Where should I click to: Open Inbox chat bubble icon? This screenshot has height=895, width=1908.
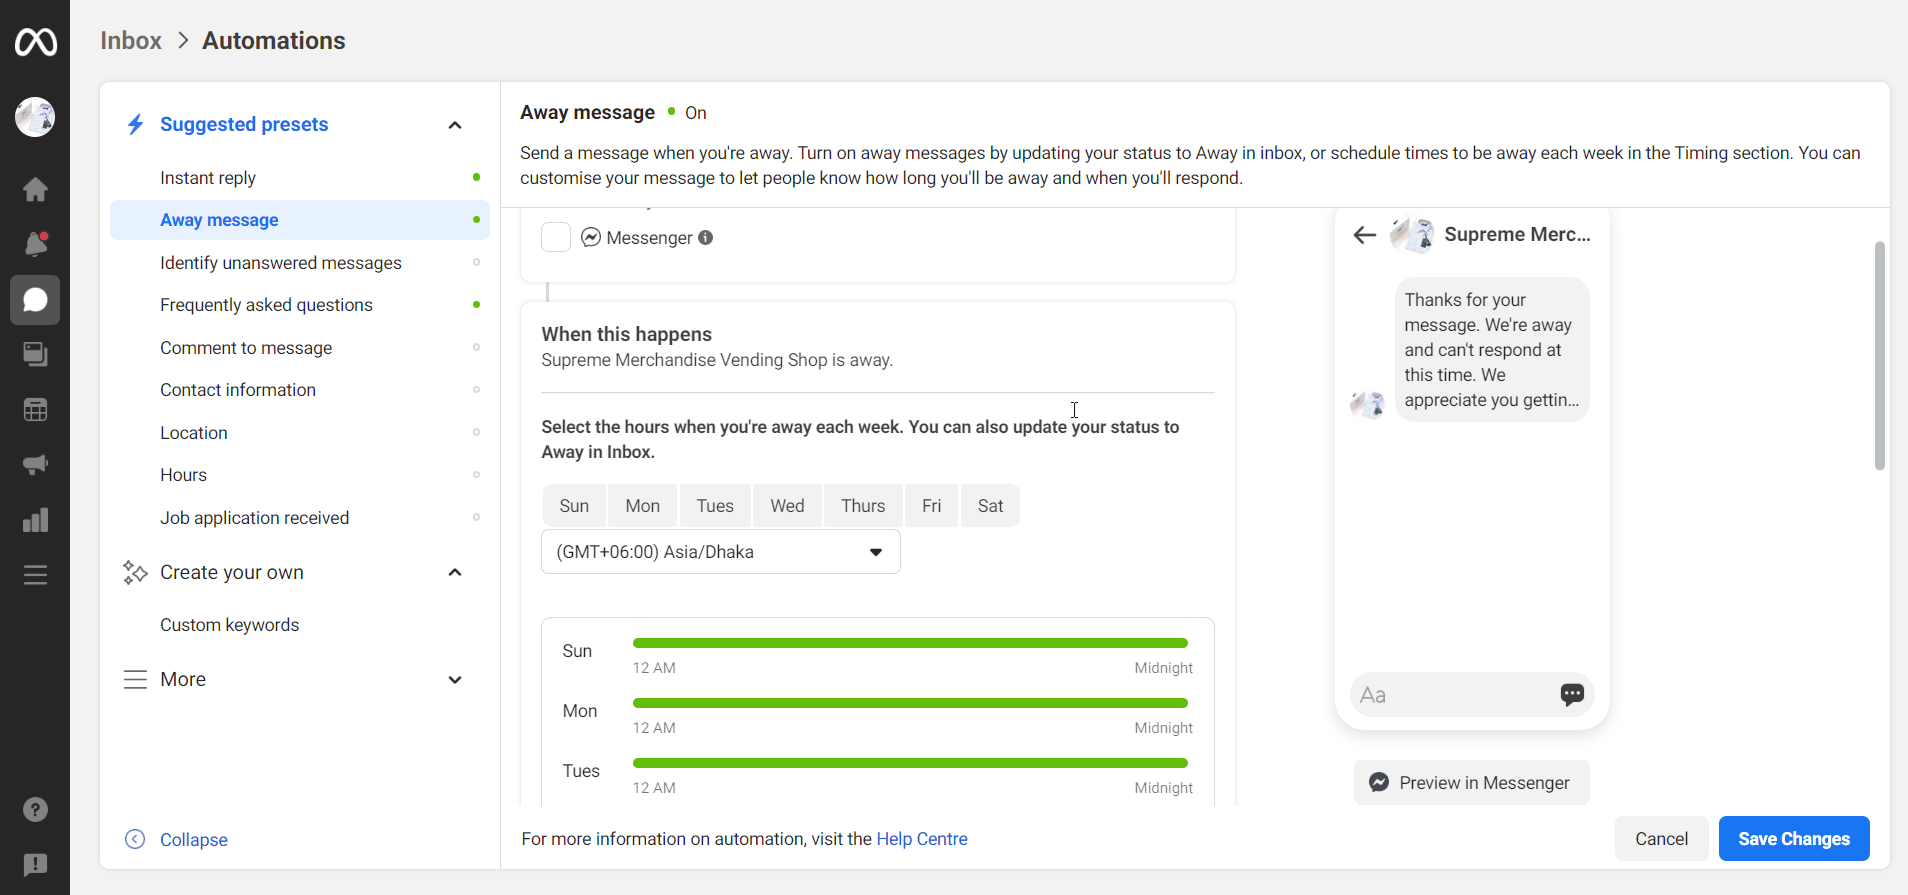35,300
